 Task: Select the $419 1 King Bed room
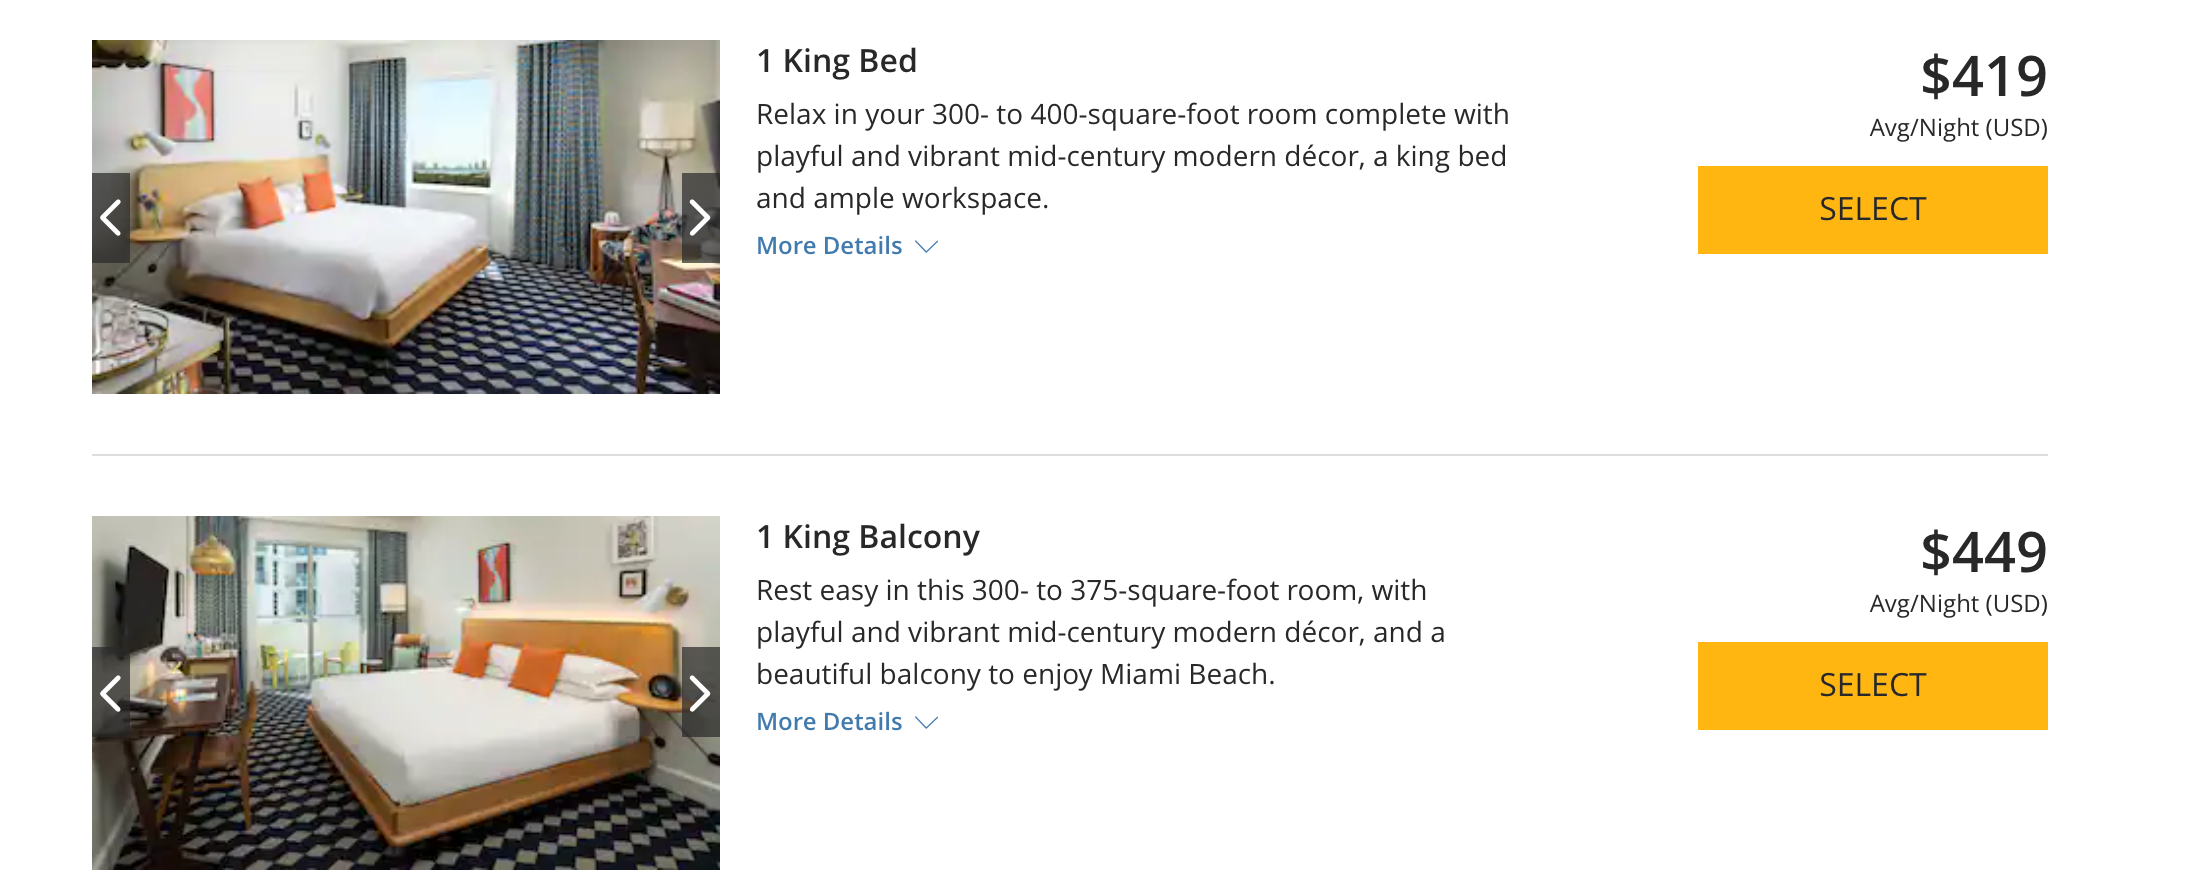(1872, 210)
